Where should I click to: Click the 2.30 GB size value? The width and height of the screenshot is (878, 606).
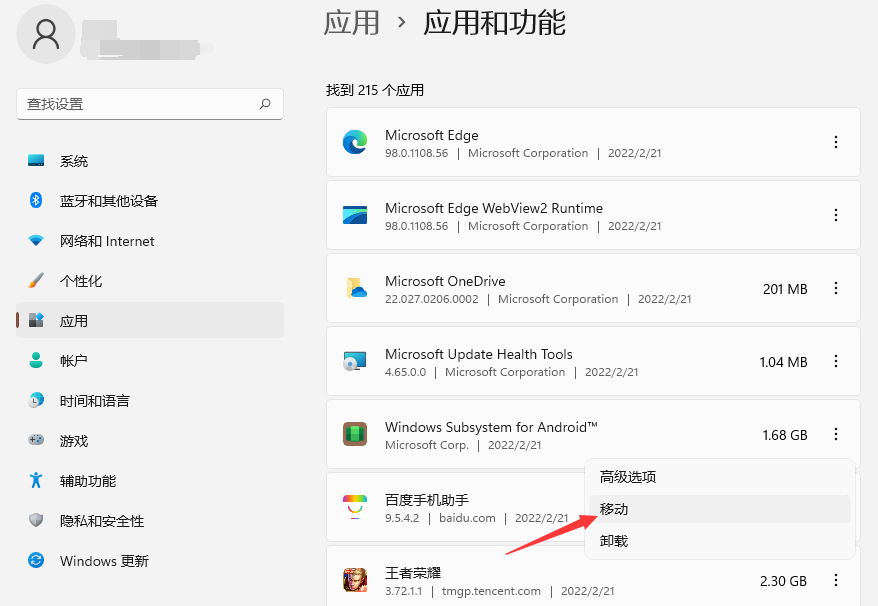point(783,581)
